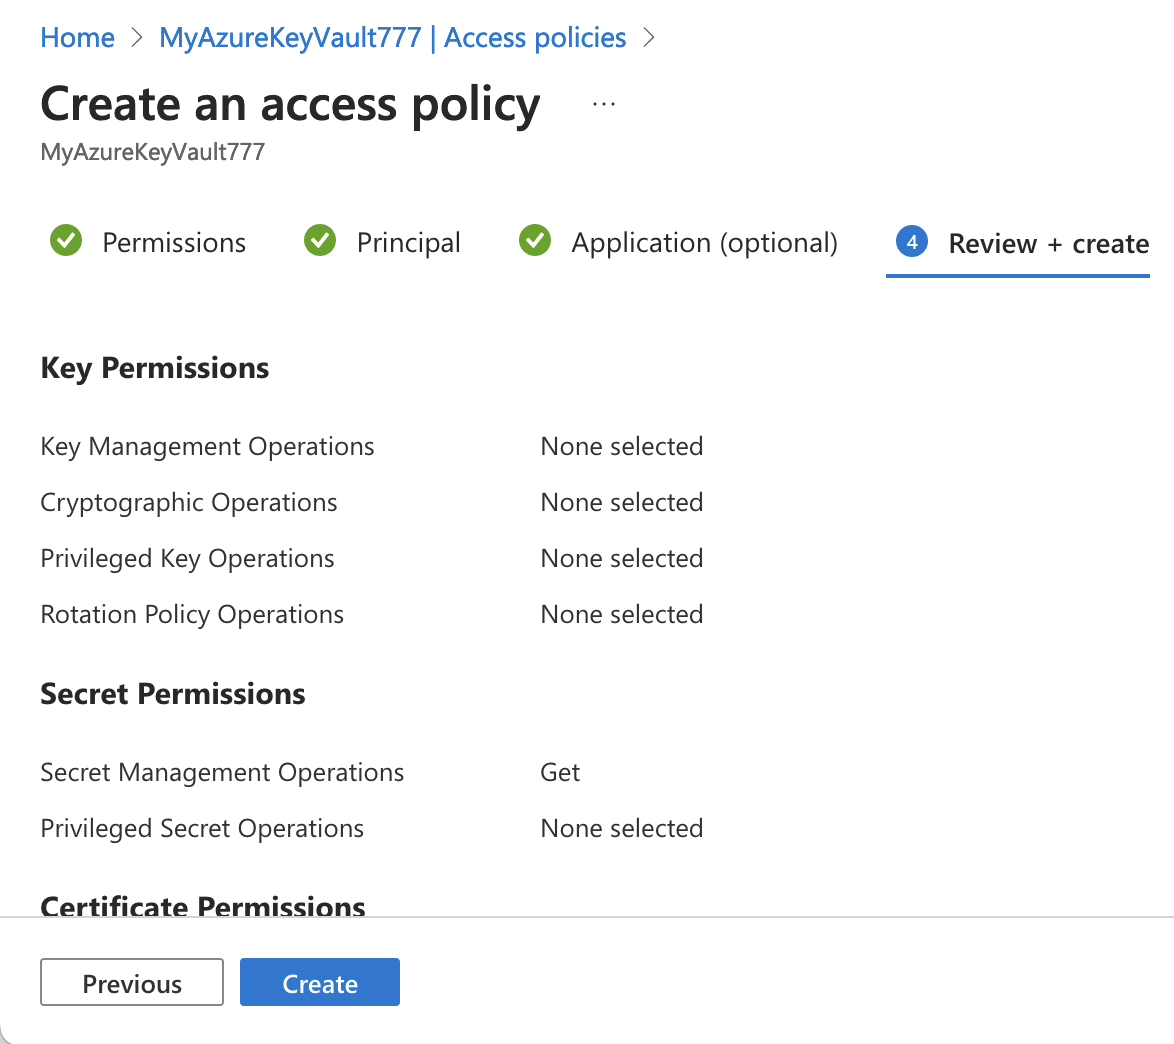Switch to the Permissions step tab
The height and width of the screenshot is (1044, 1174).
coord(174,243)
